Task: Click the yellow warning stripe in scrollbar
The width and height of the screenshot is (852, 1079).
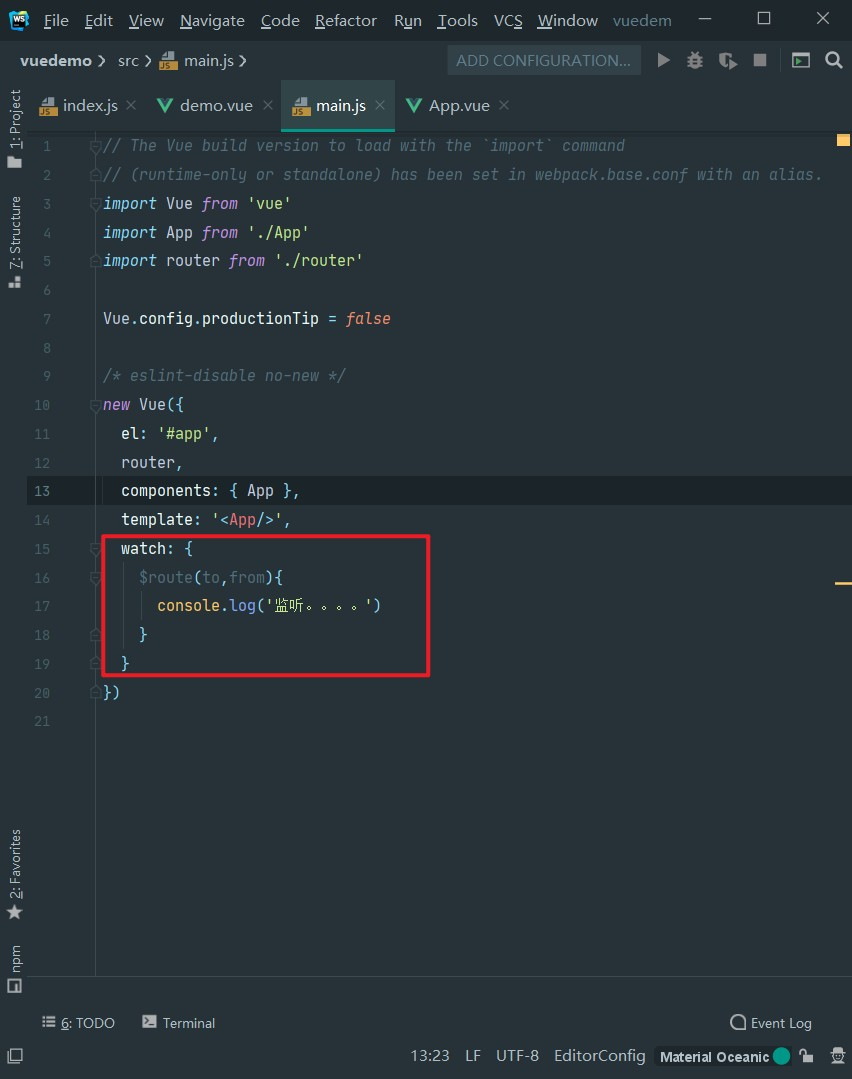Action: [x=843, y=584]
